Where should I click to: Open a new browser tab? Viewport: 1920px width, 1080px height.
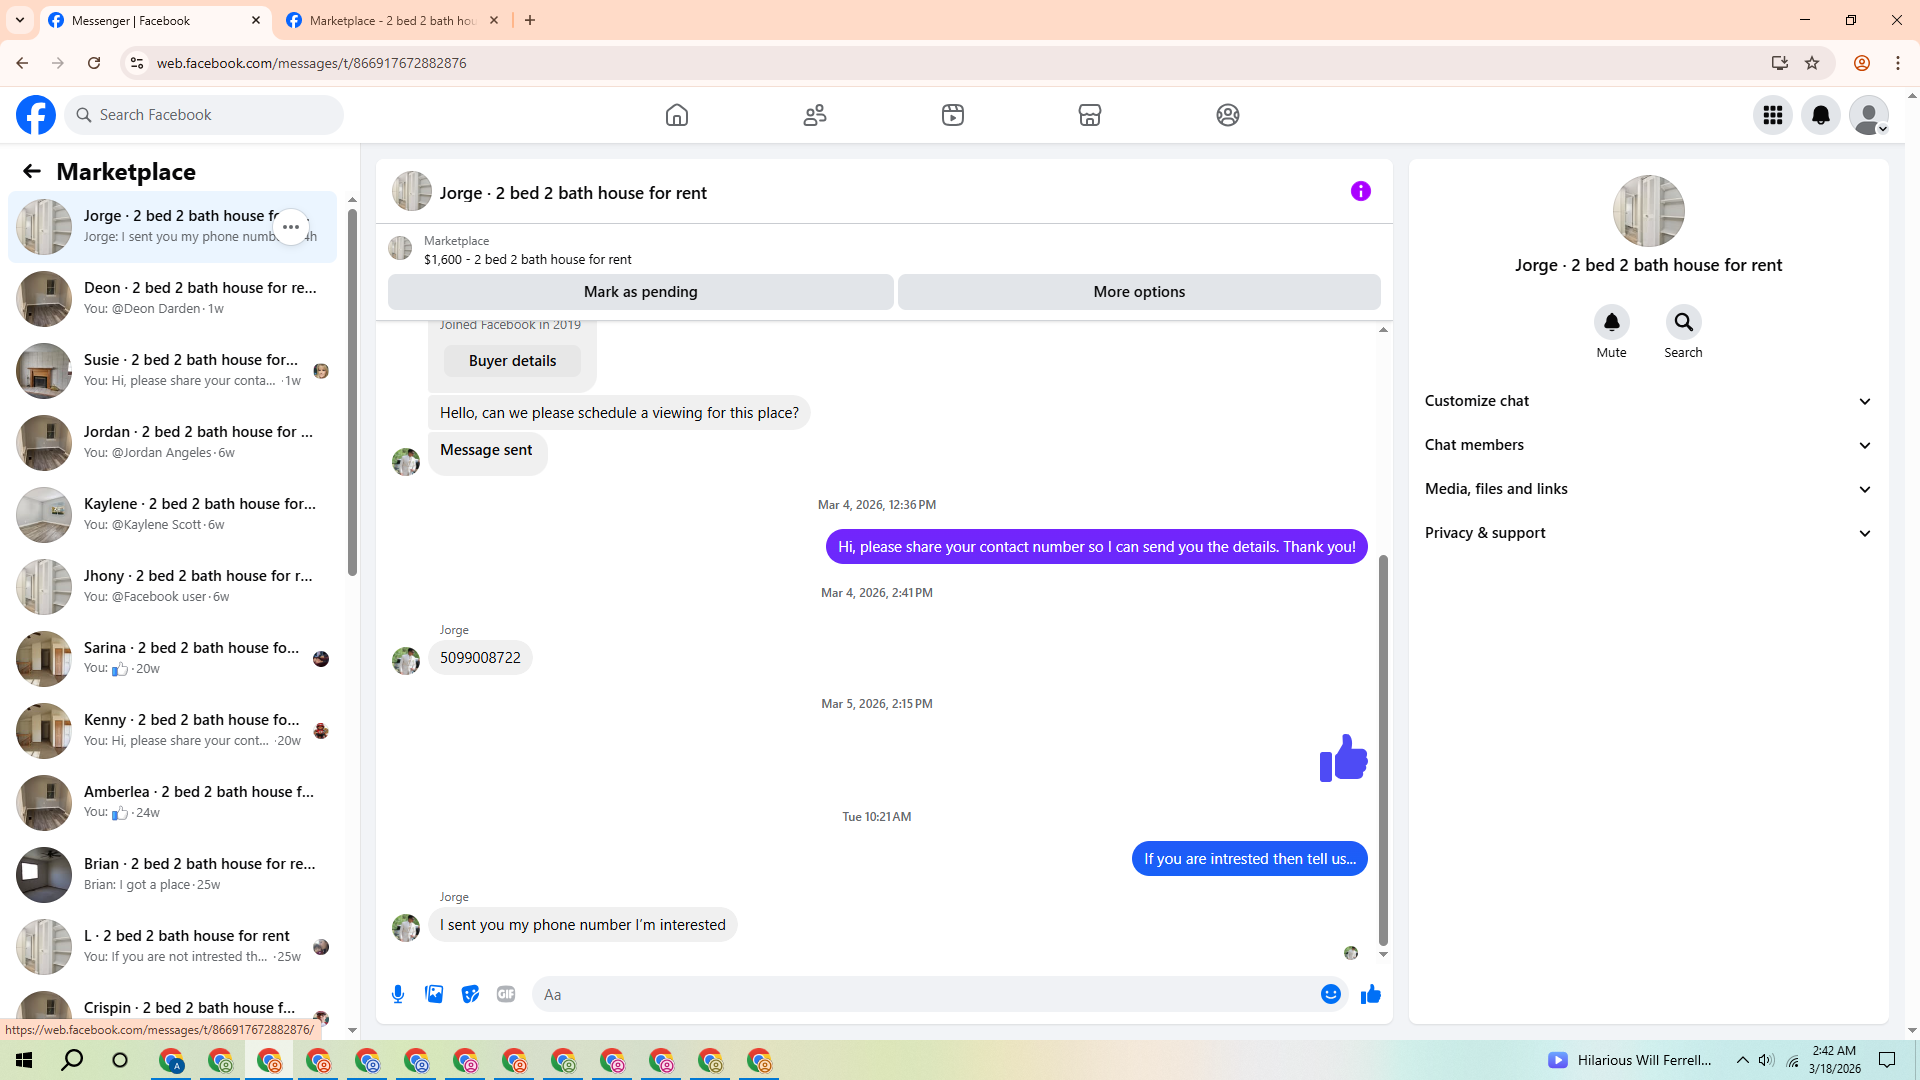530,20
